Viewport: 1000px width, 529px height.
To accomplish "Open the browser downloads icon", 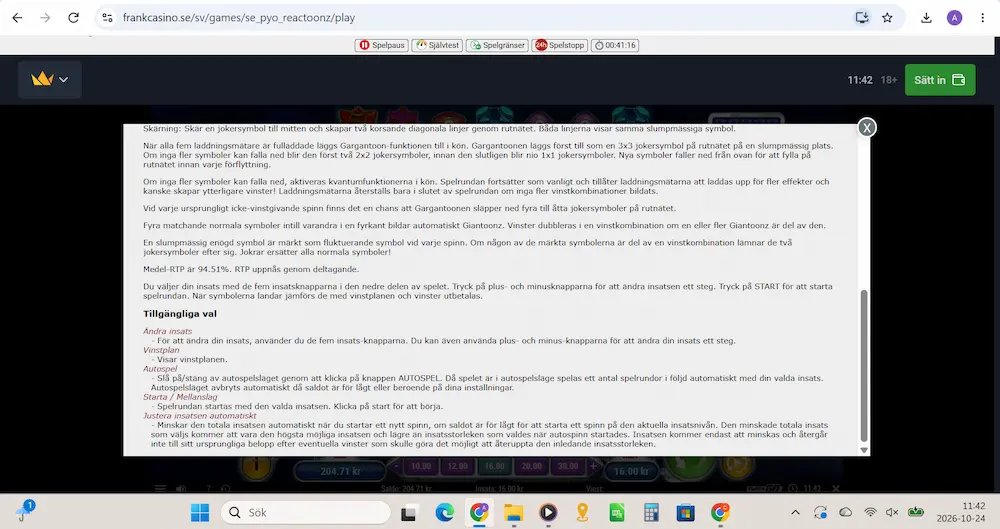I will pos(926,18).
